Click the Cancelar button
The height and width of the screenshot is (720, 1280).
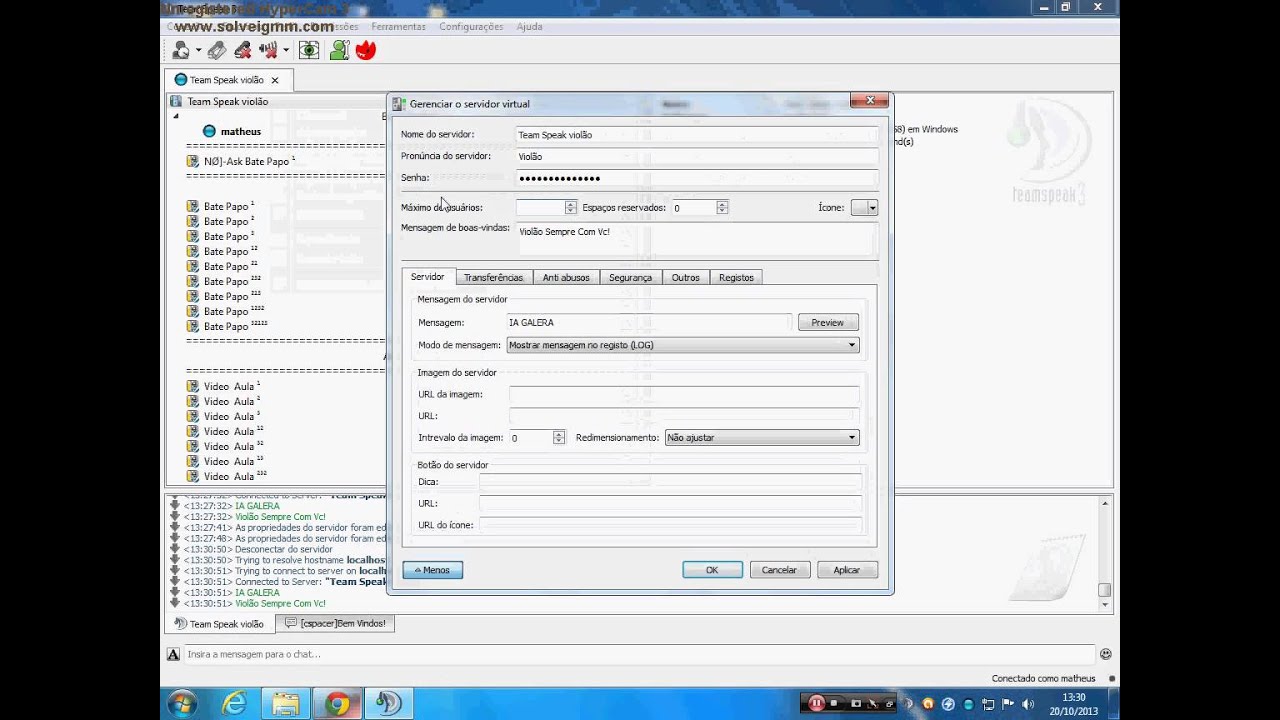point(779,570)
